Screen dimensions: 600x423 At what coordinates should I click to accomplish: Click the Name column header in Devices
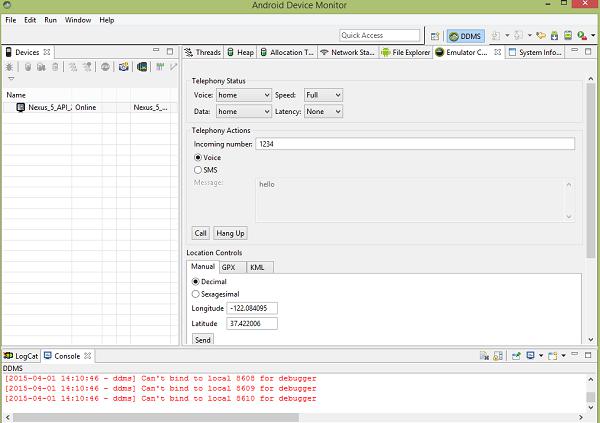pyautogui.click(x=16, y=95)
